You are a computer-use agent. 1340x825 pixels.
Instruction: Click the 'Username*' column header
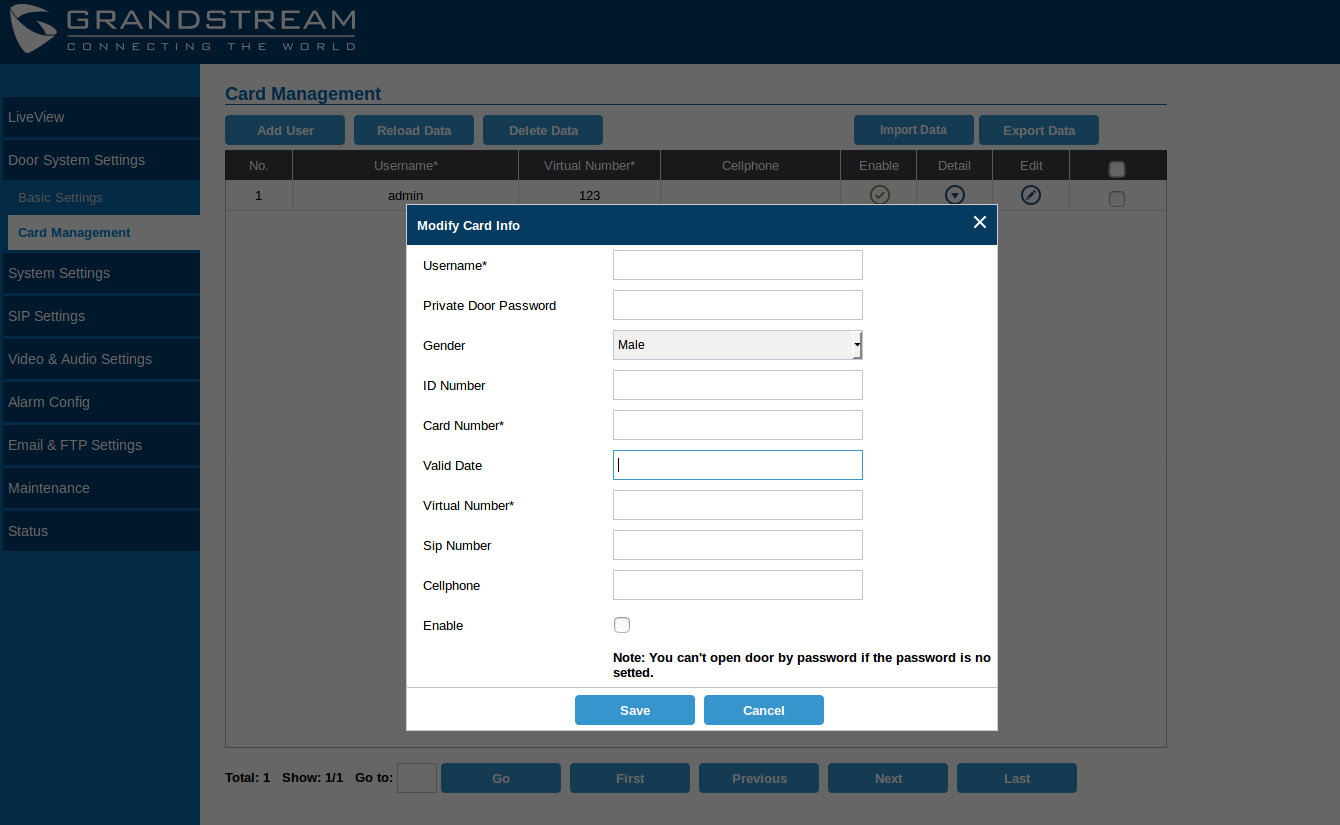(x=406, y=166)
